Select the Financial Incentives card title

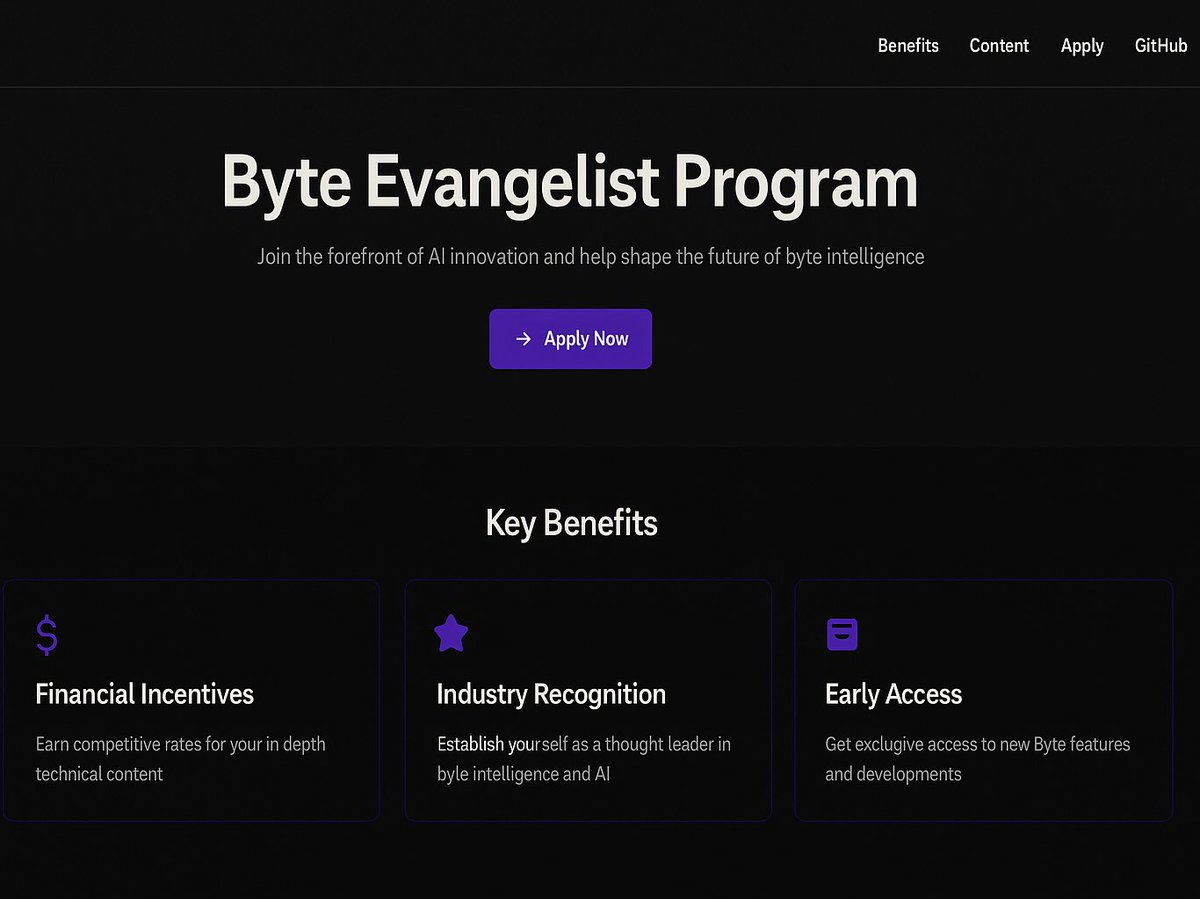144,694
